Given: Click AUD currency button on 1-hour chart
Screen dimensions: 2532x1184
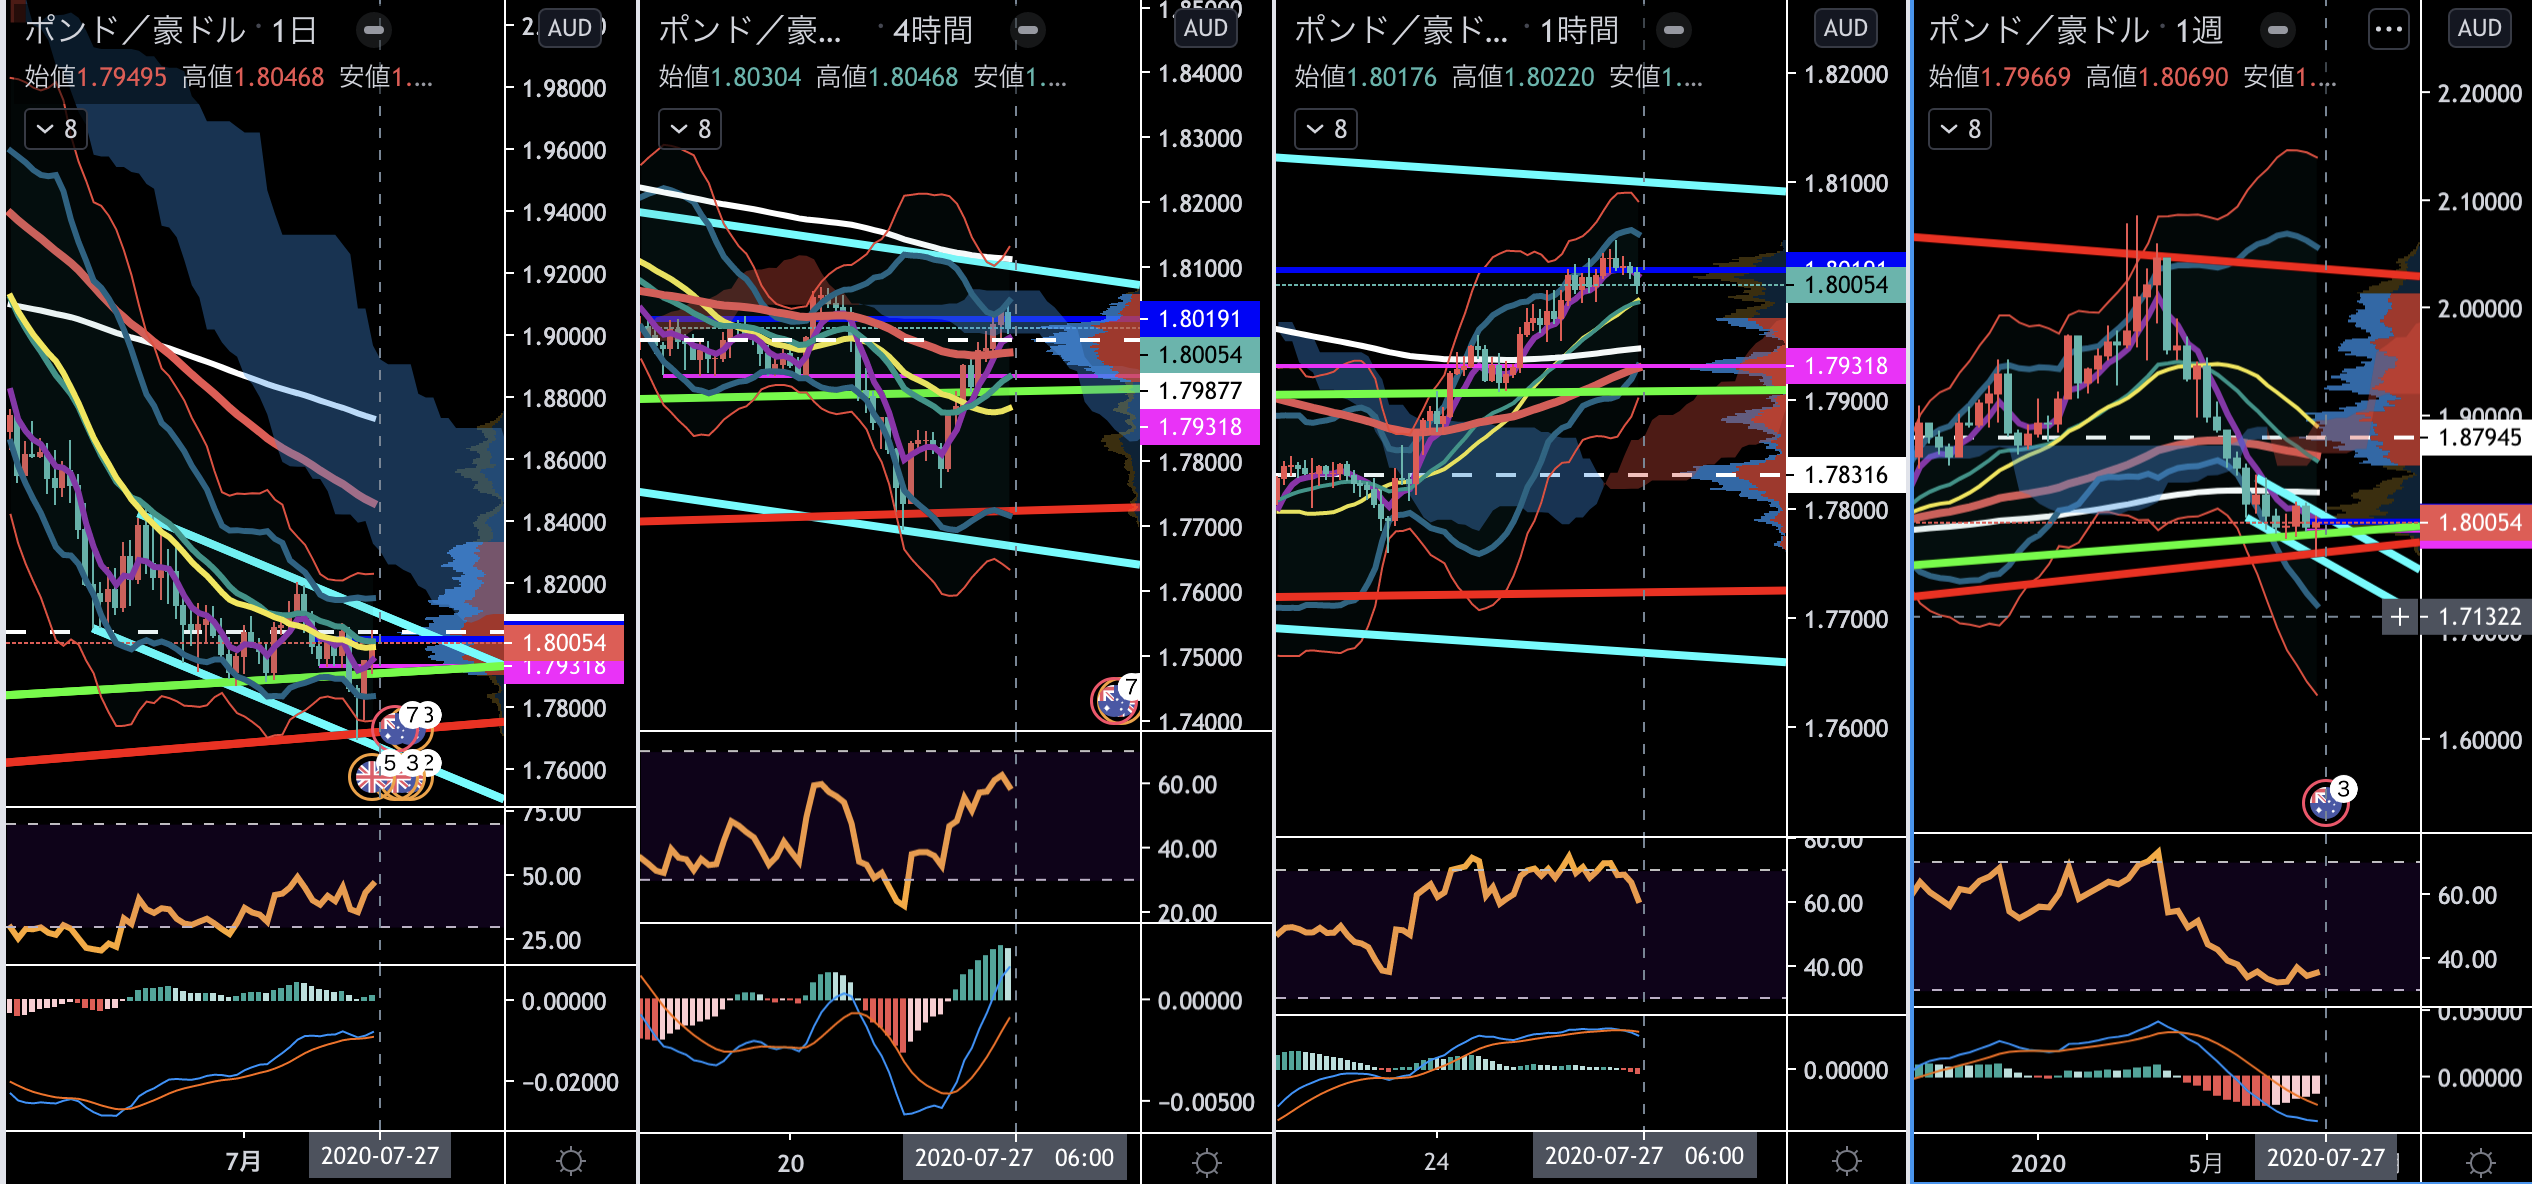Looking at the screenshot, I should [x=1845, y=28].
